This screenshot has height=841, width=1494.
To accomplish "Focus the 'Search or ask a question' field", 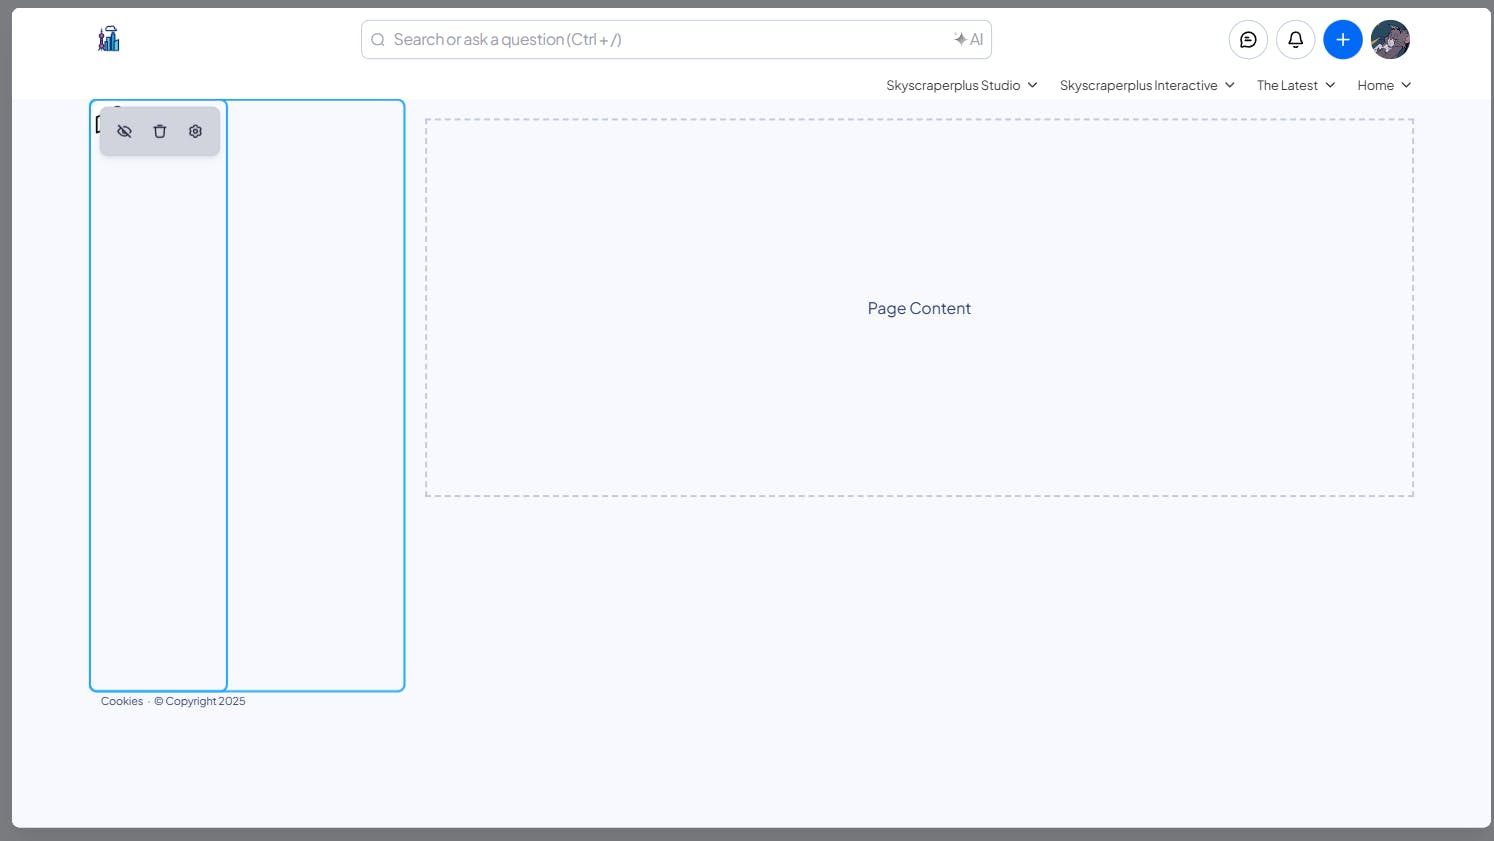I will coord(676,40).
